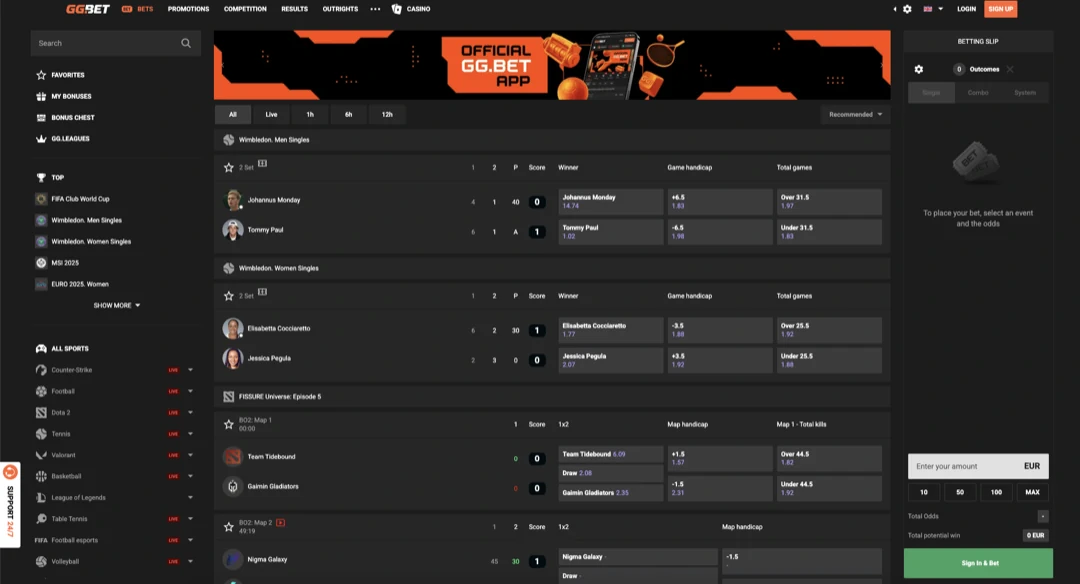1080x584 pixels.
Task: Switch to 12h filter tab
Action: click(387, 114)
